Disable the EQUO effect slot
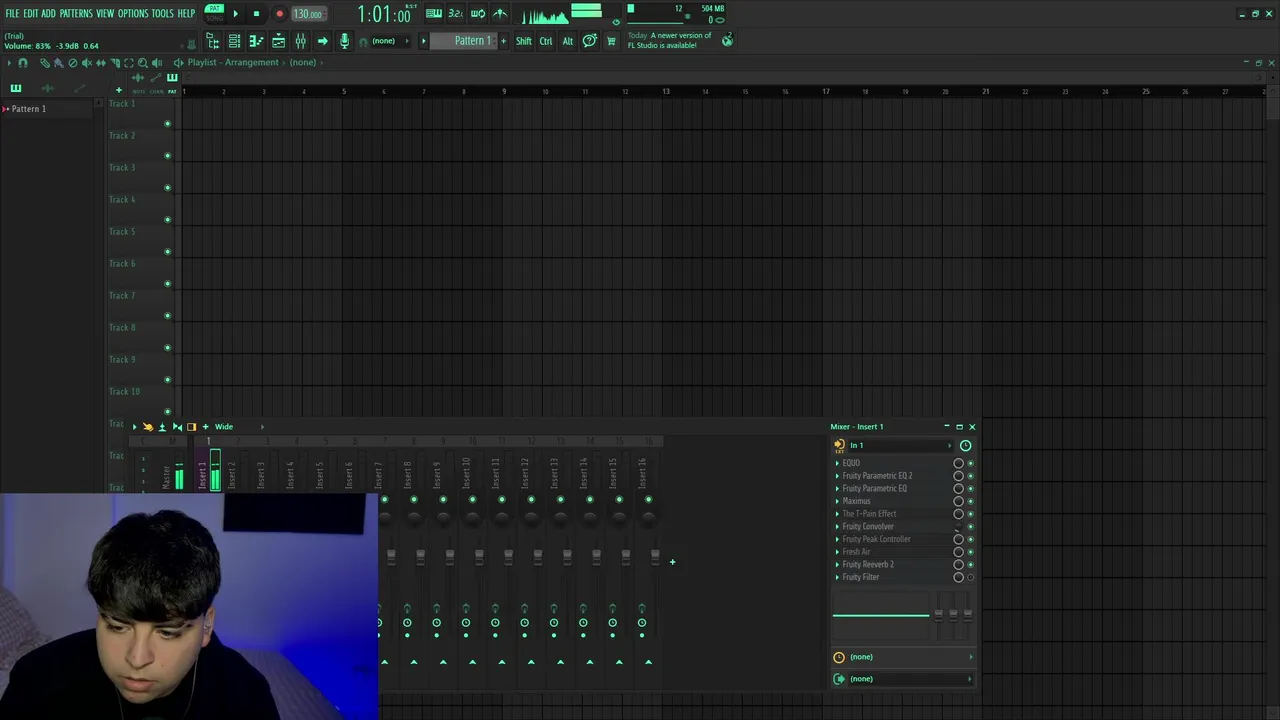Screen dimensions: 1280x720 (x=970, y=463)
